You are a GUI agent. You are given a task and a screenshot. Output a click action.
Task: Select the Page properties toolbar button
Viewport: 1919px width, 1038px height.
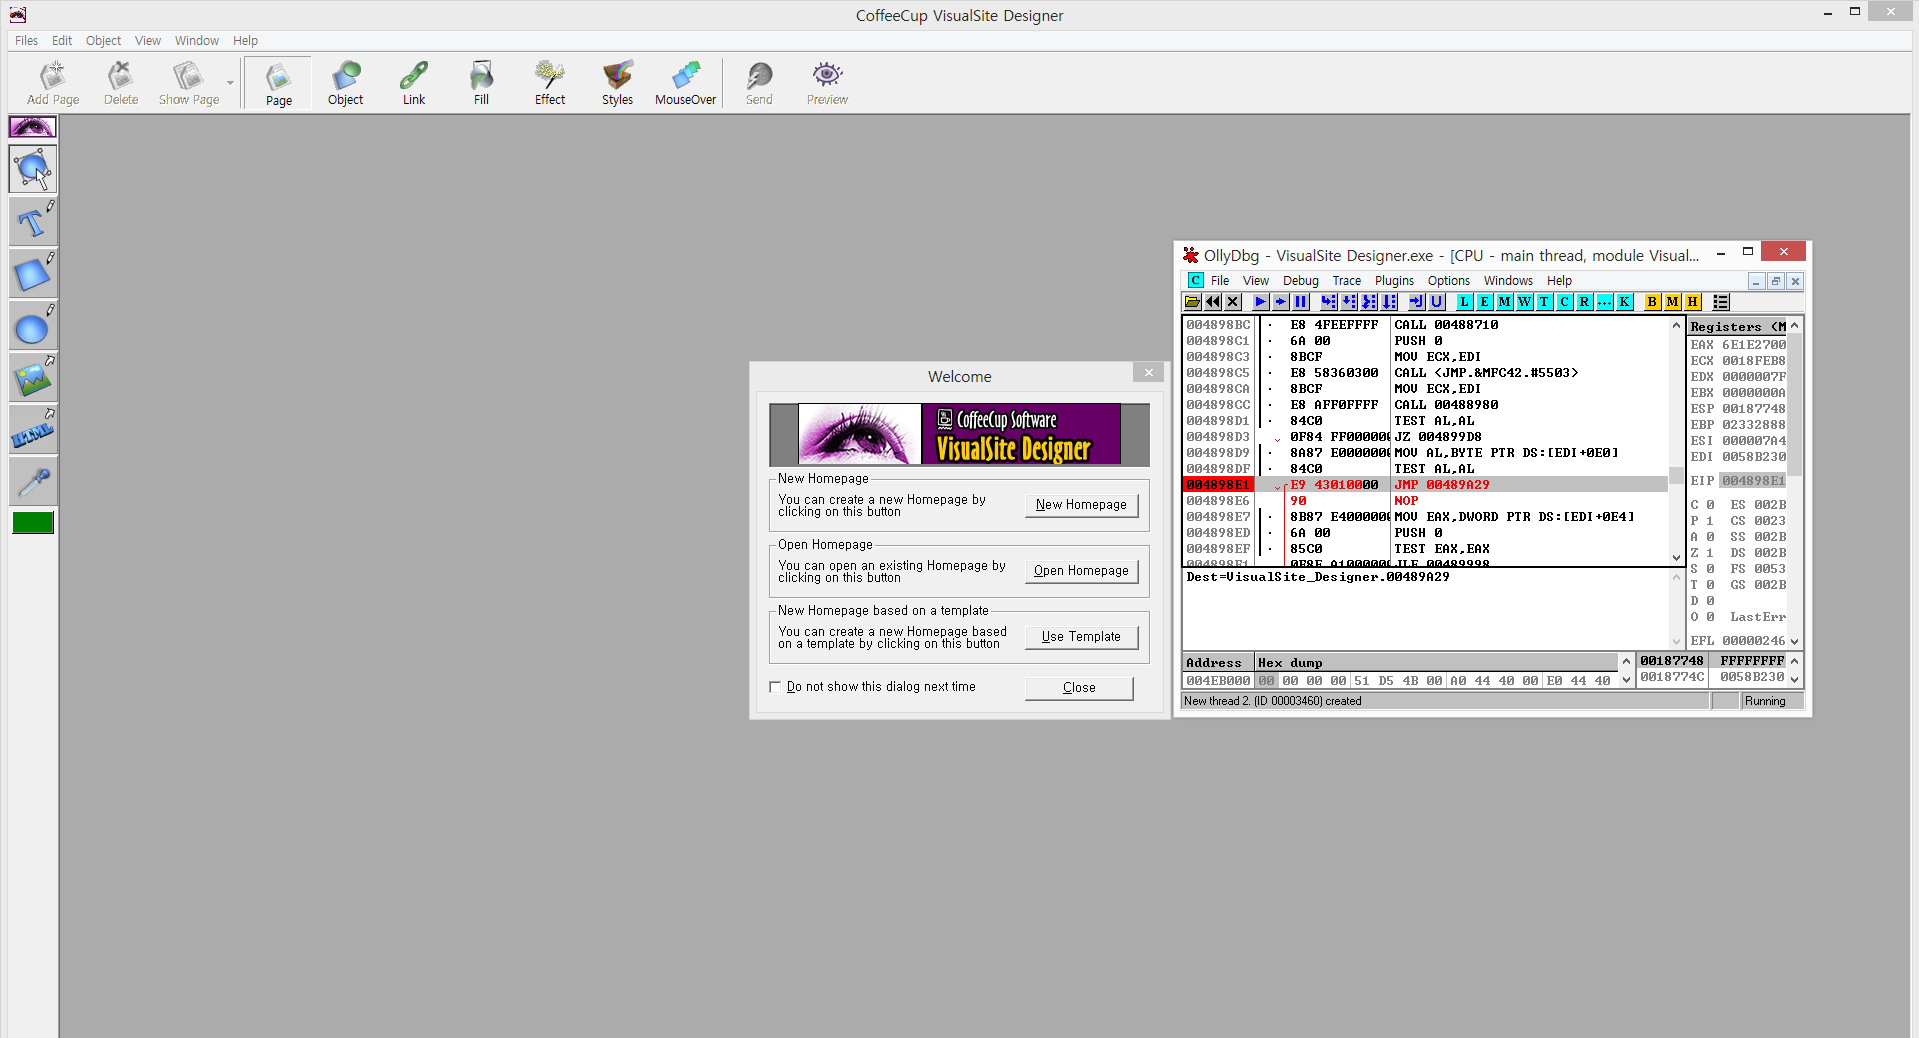pyautogui.click(x=279, y=83)
